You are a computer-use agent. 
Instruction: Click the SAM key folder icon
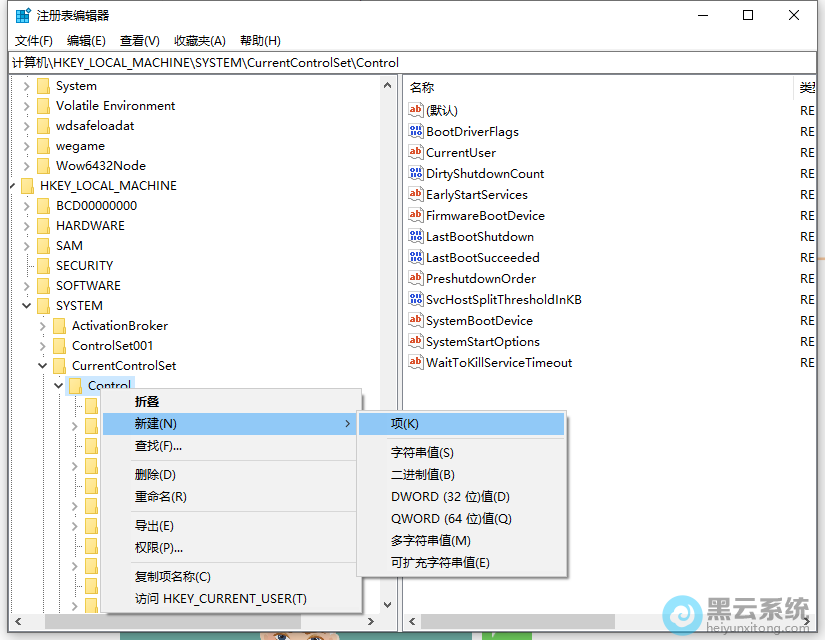tap(42, 245)
